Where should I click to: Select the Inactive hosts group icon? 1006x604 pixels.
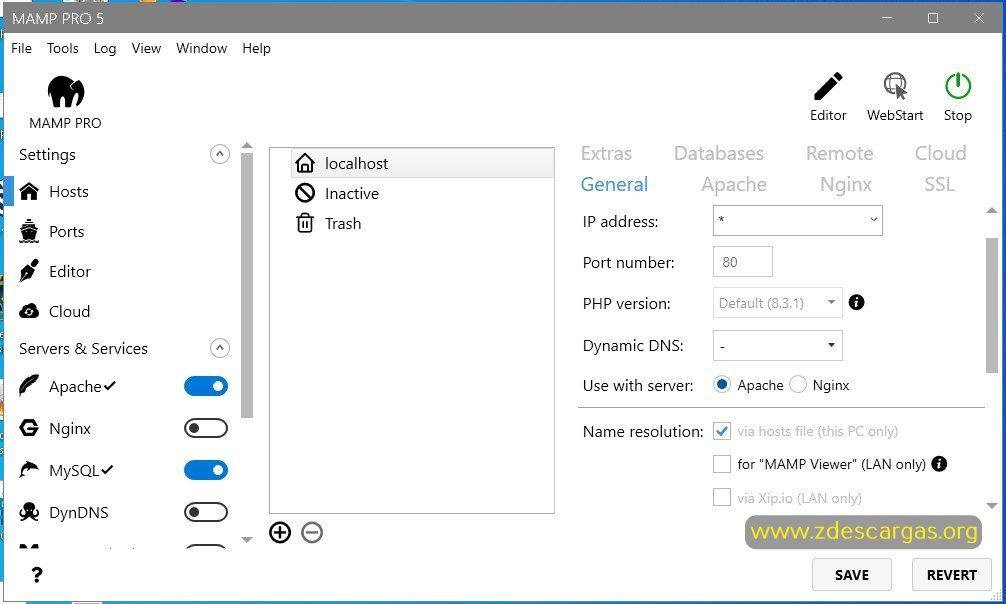coord(305,193)
